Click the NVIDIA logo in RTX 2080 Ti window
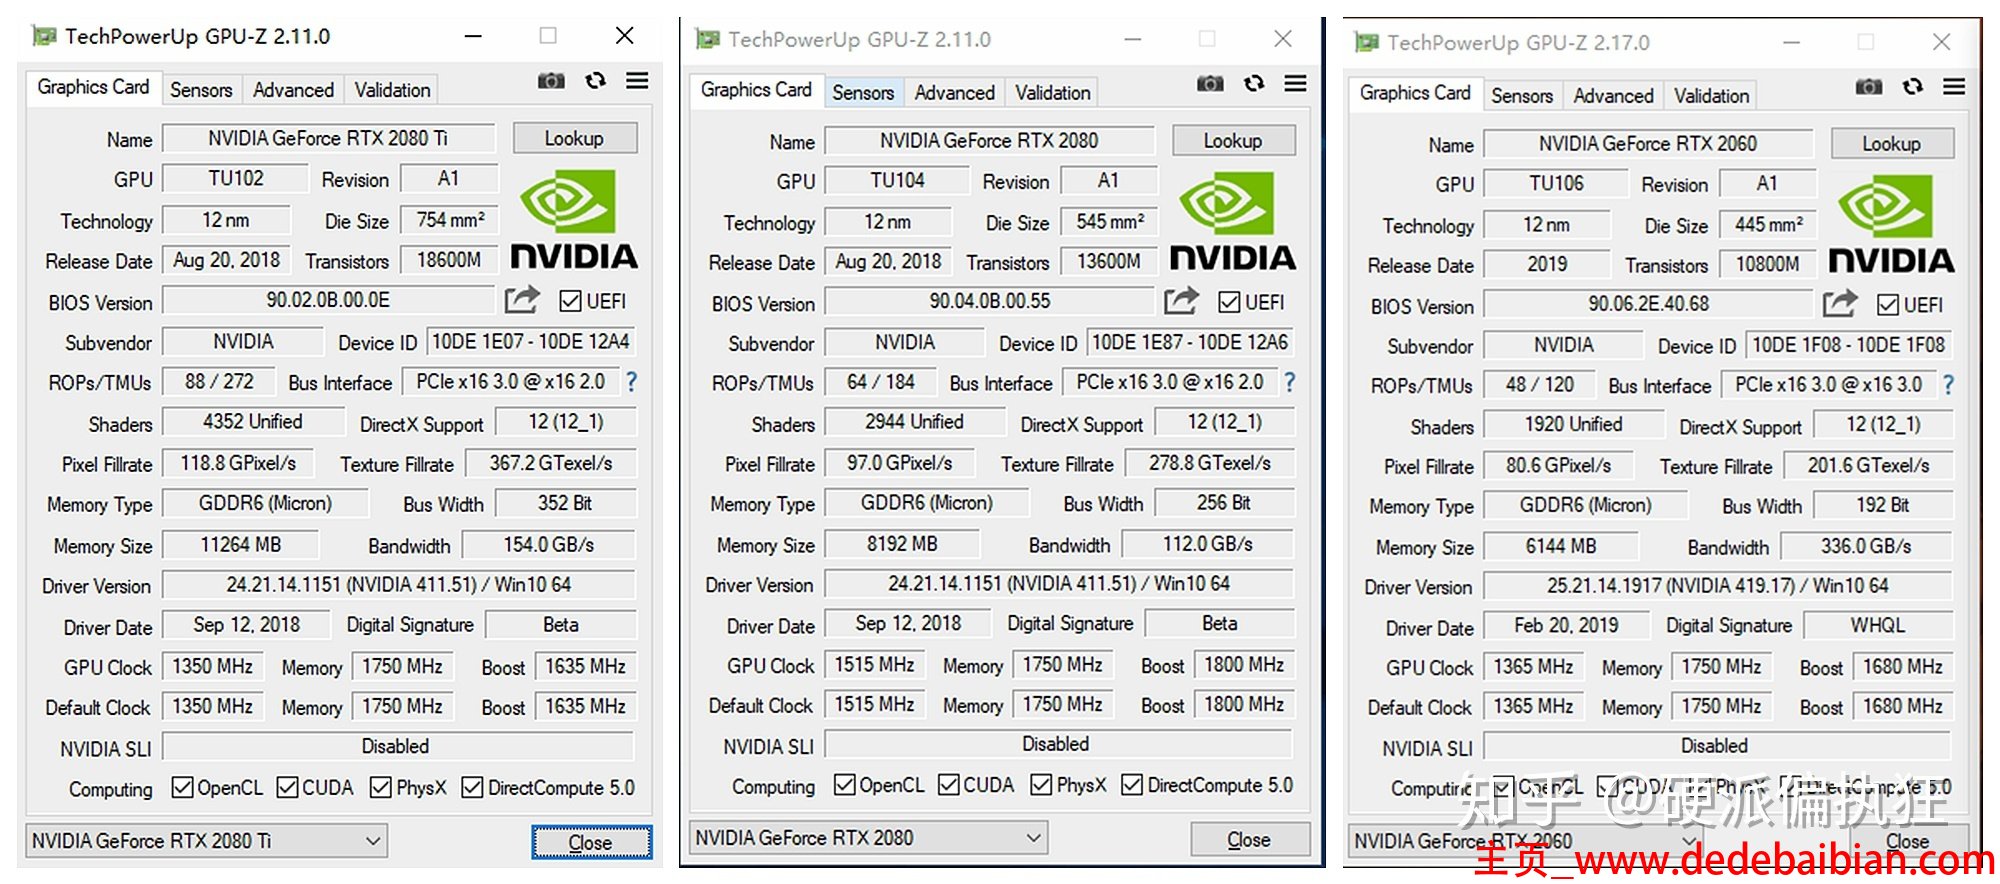2000x884 pixels. point(573,220)
